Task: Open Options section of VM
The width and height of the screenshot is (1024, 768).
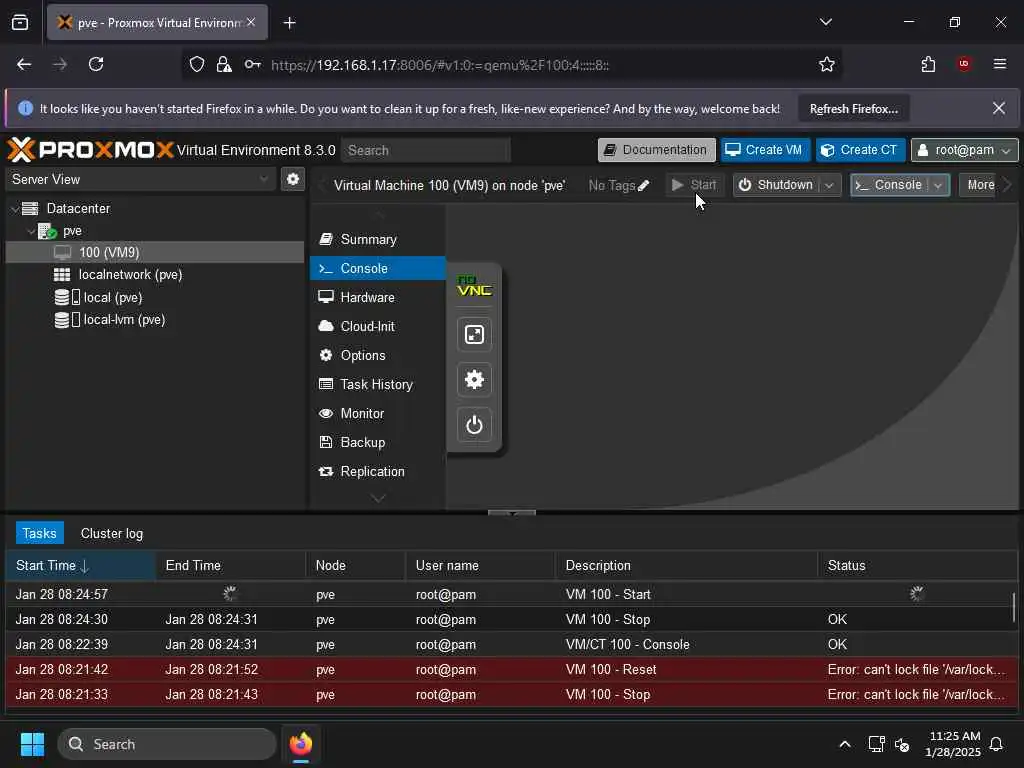Action: [377, 355]
